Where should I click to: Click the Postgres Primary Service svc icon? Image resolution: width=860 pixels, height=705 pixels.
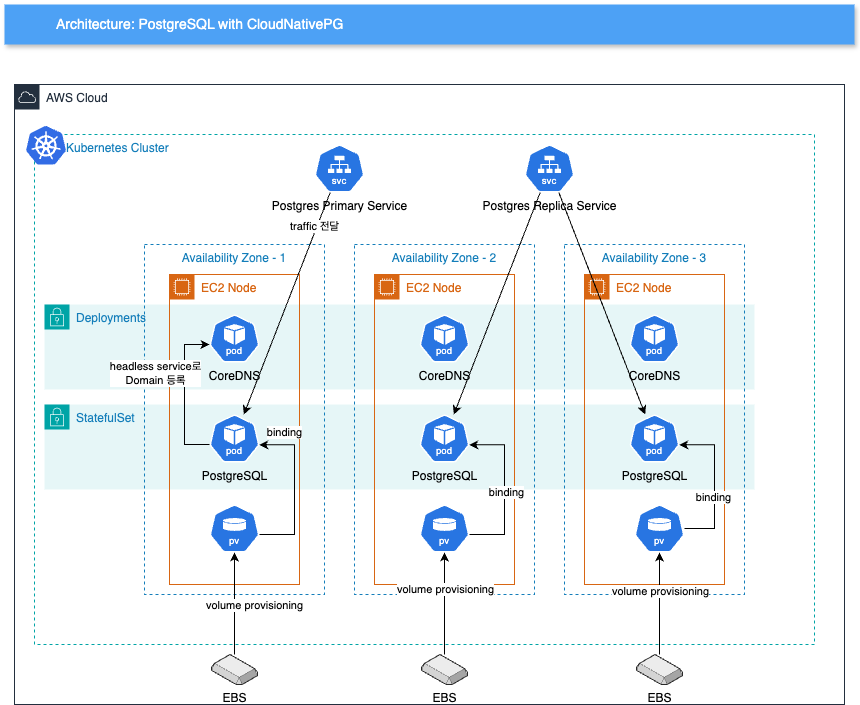(x=340, y=169)
